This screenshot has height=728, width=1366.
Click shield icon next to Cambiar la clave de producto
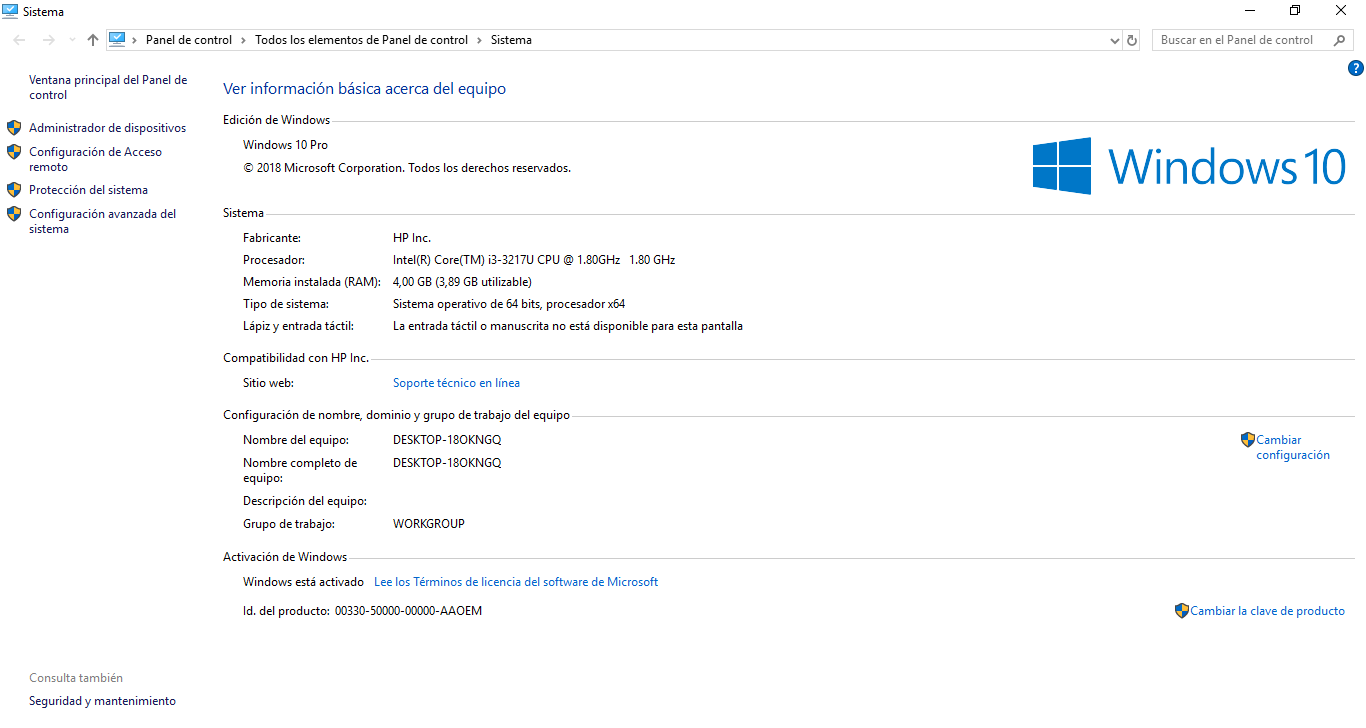[1182, 610]
